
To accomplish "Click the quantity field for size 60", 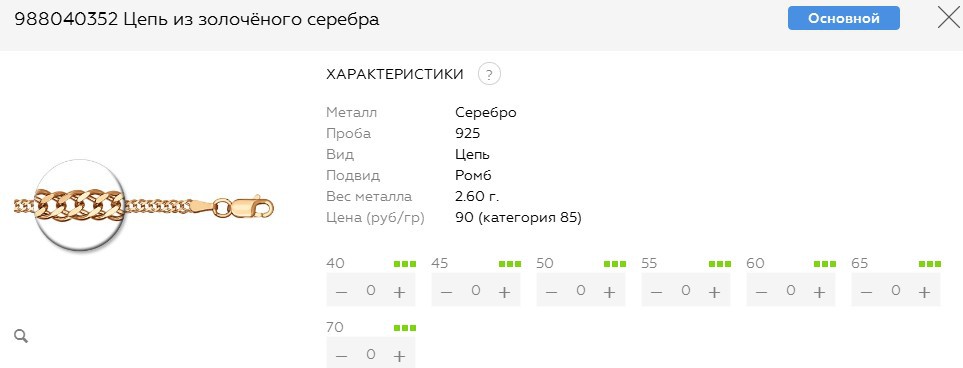I will point(790,290).
